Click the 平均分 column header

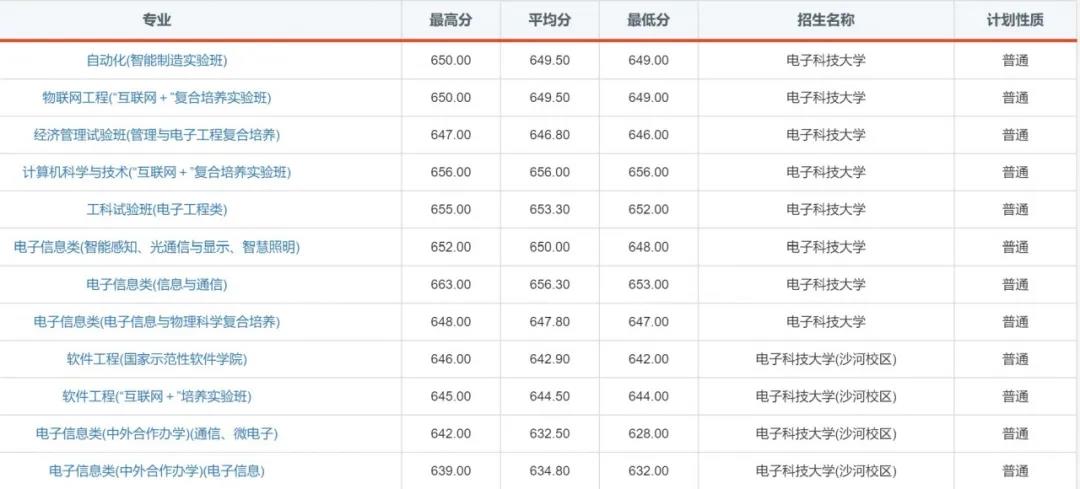pyautogui.click(x=549, y=20)
